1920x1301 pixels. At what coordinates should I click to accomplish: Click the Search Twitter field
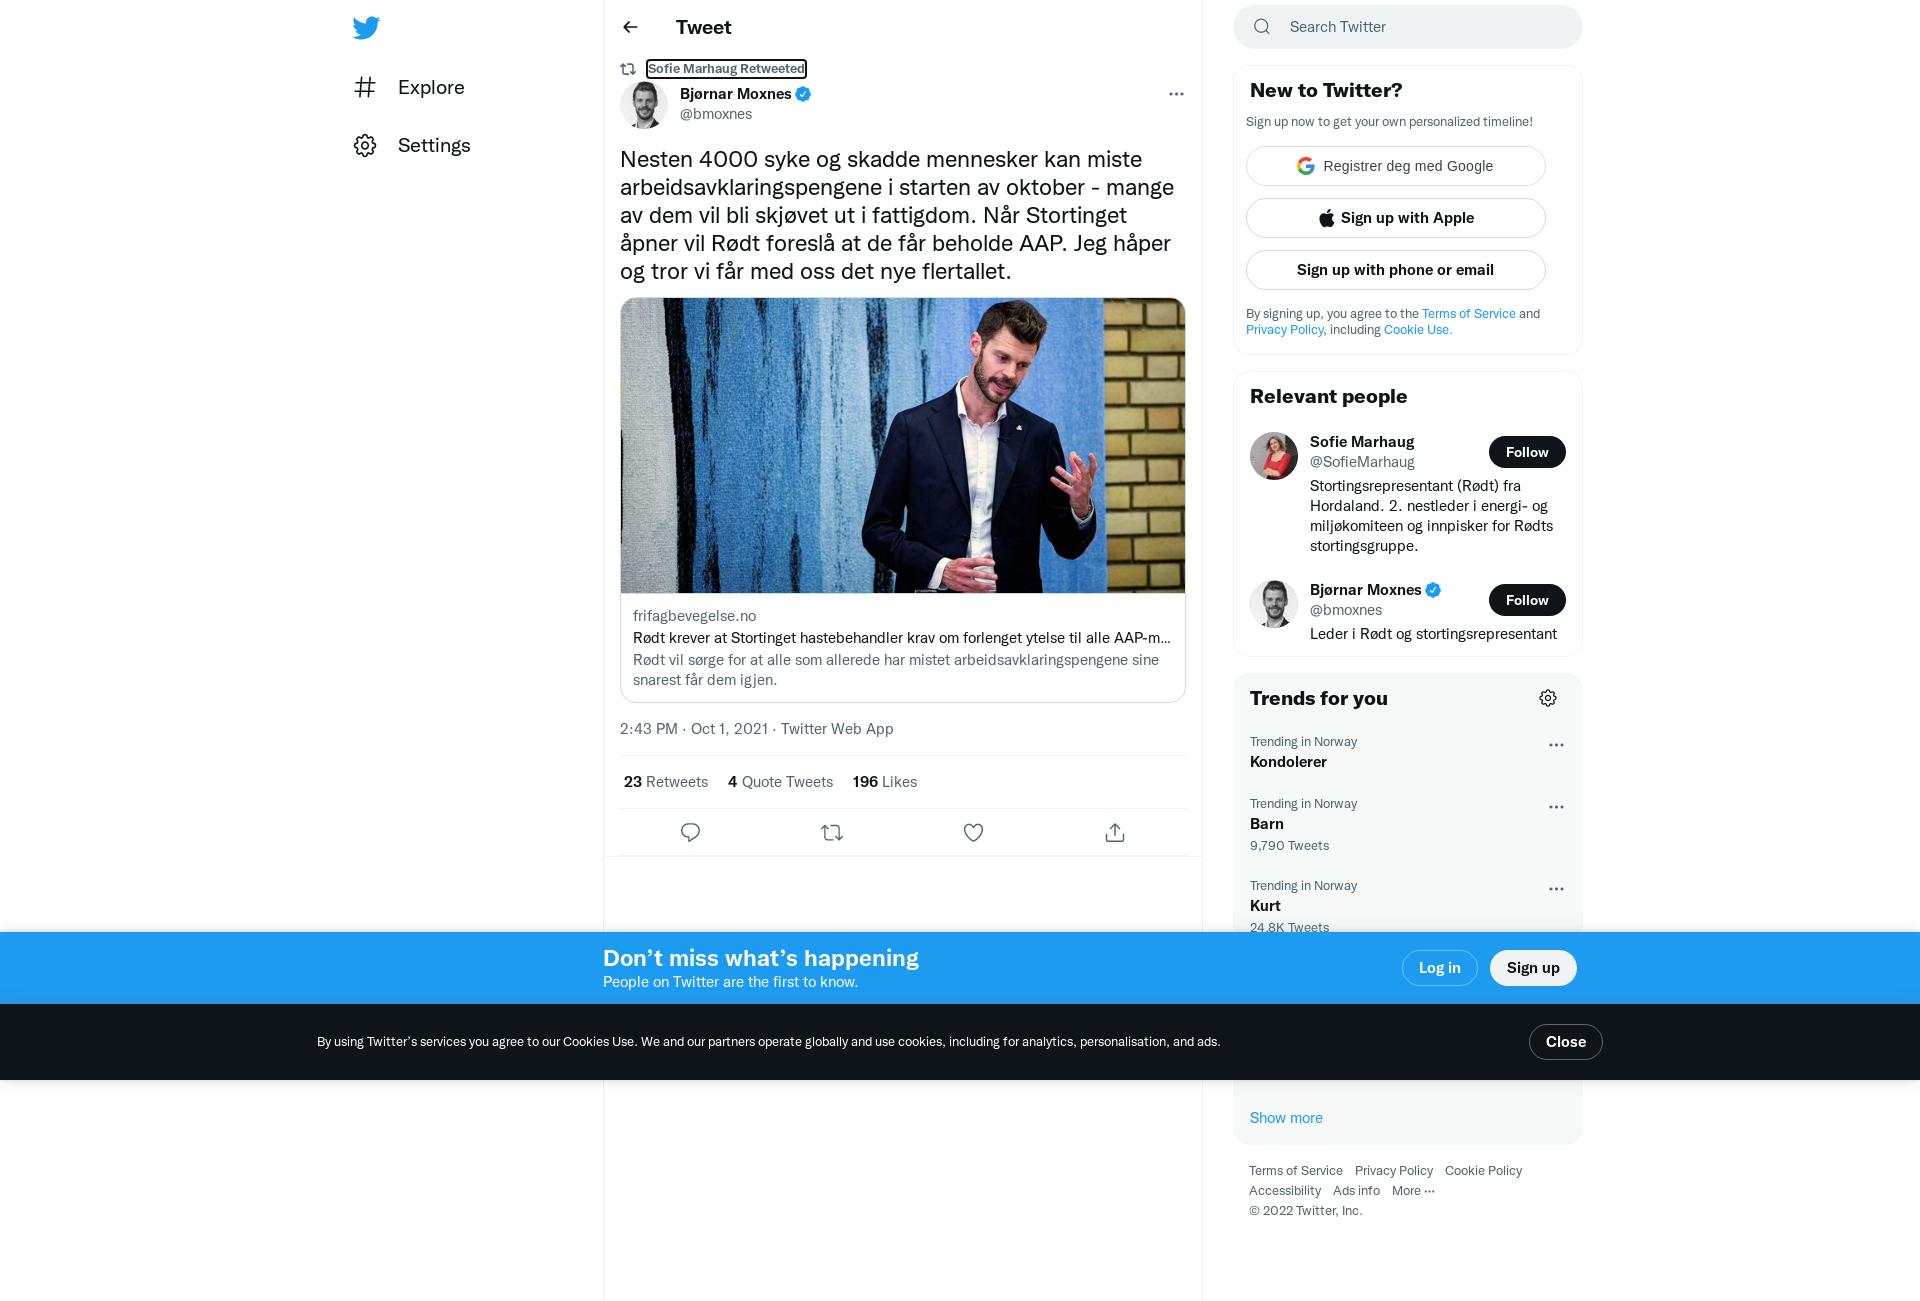(x=1408, y=27)
